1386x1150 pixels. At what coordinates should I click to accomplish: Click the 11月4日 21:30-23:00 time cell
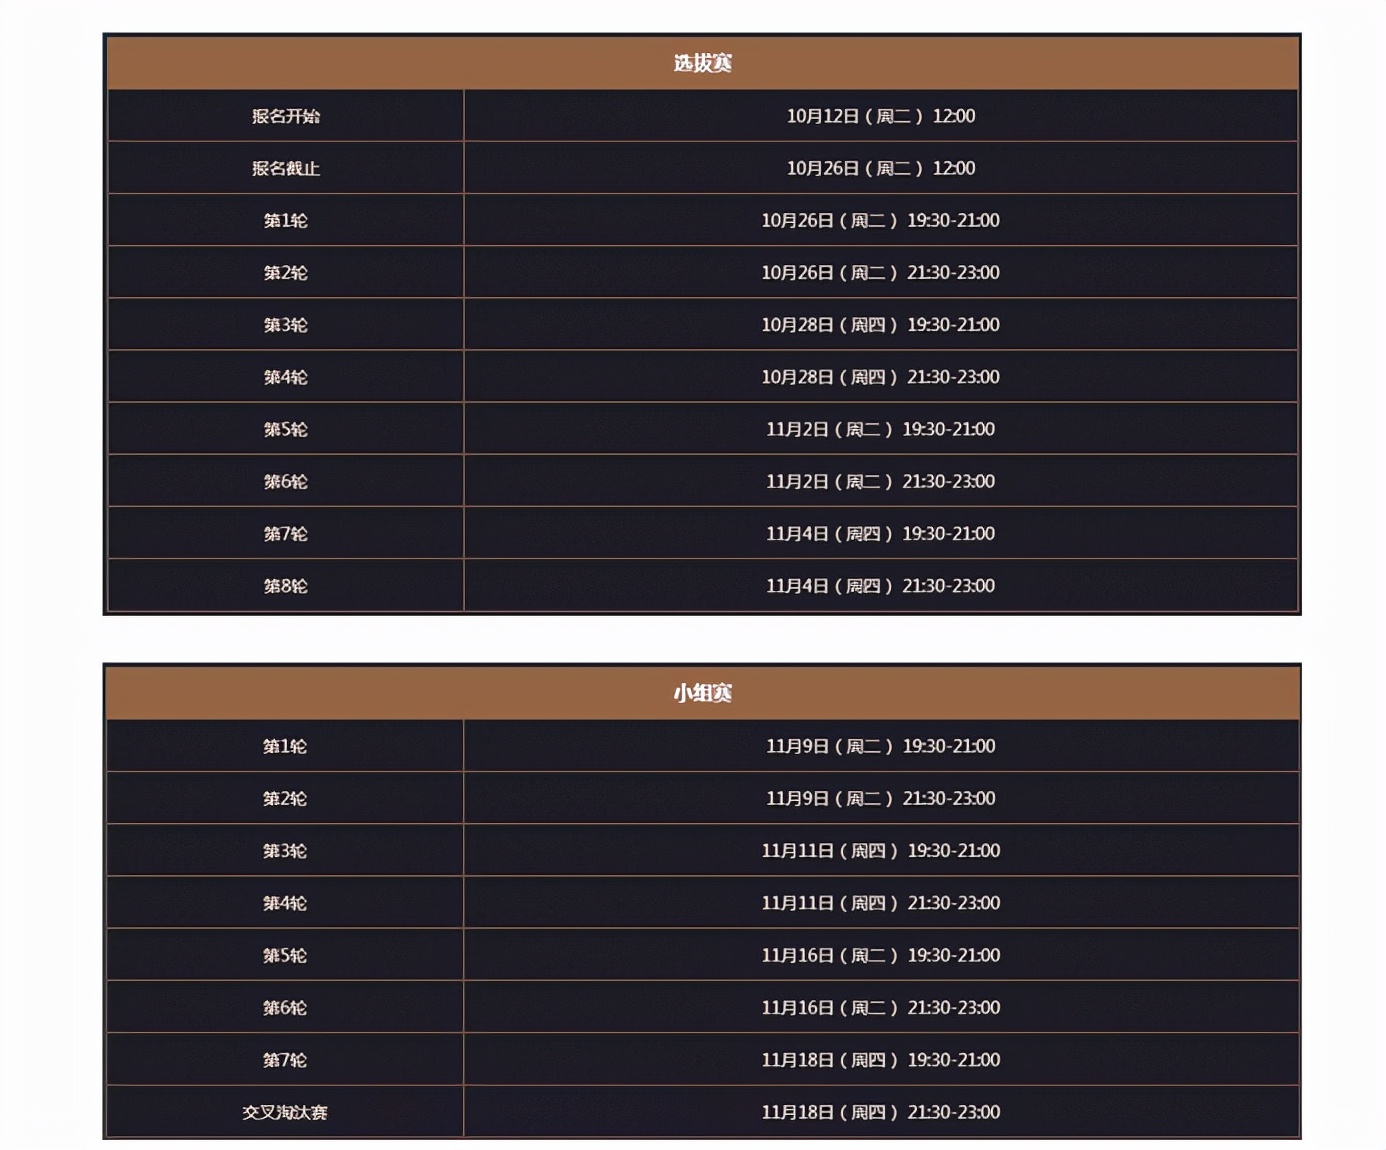point(880,586)
